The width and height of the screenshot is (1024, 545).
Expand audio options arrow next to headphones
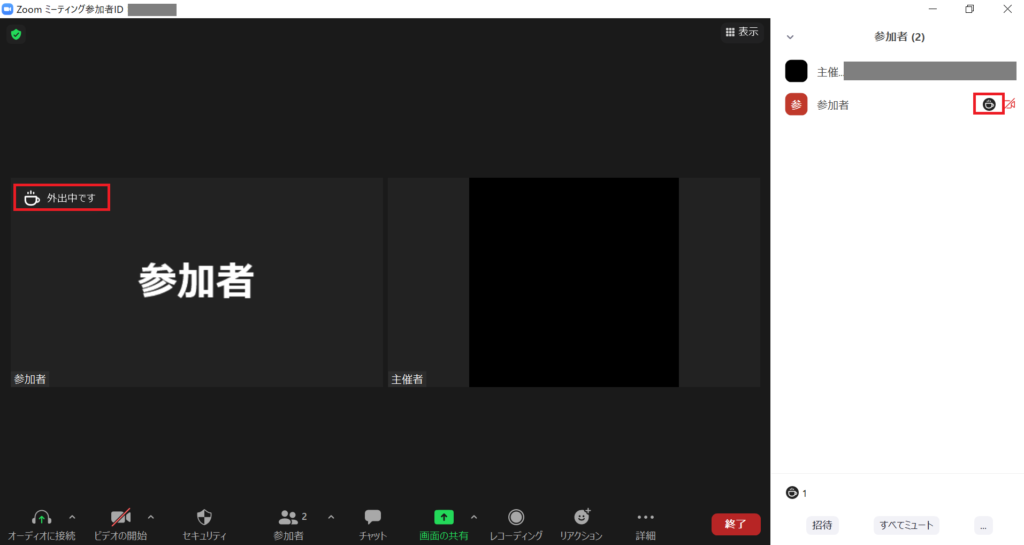(x=71, y=517)
